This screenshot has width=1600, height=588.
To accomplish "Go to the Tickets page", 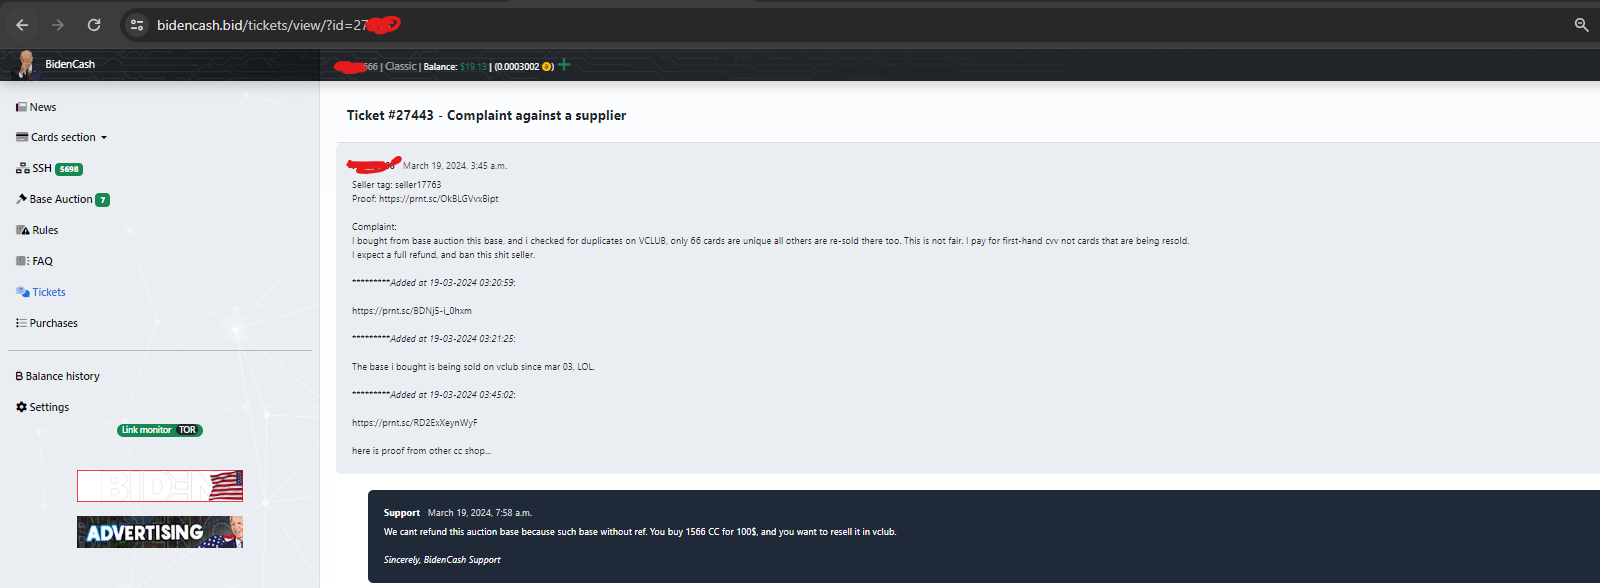I will (41, 292).
